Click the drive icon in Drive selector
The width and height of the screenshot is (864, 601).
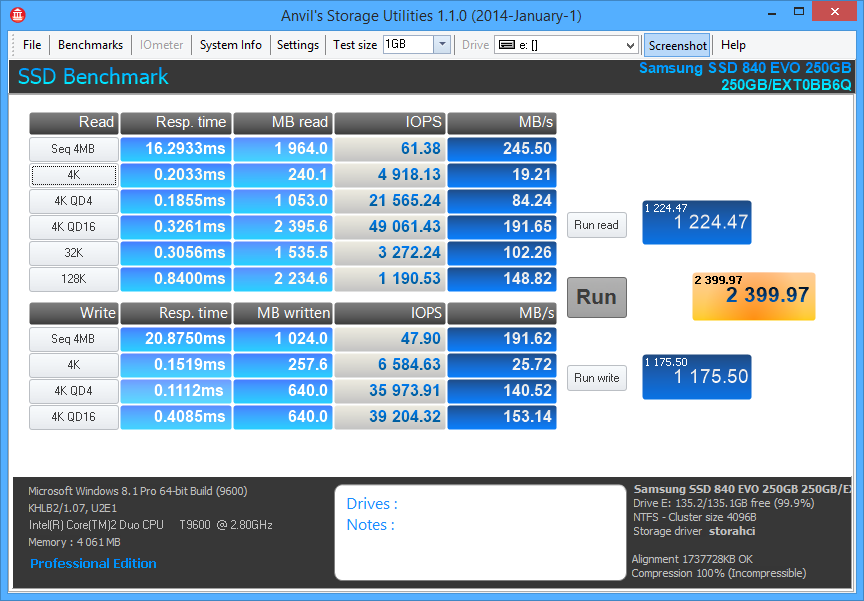pyautogui.click(x=507, y=45)
